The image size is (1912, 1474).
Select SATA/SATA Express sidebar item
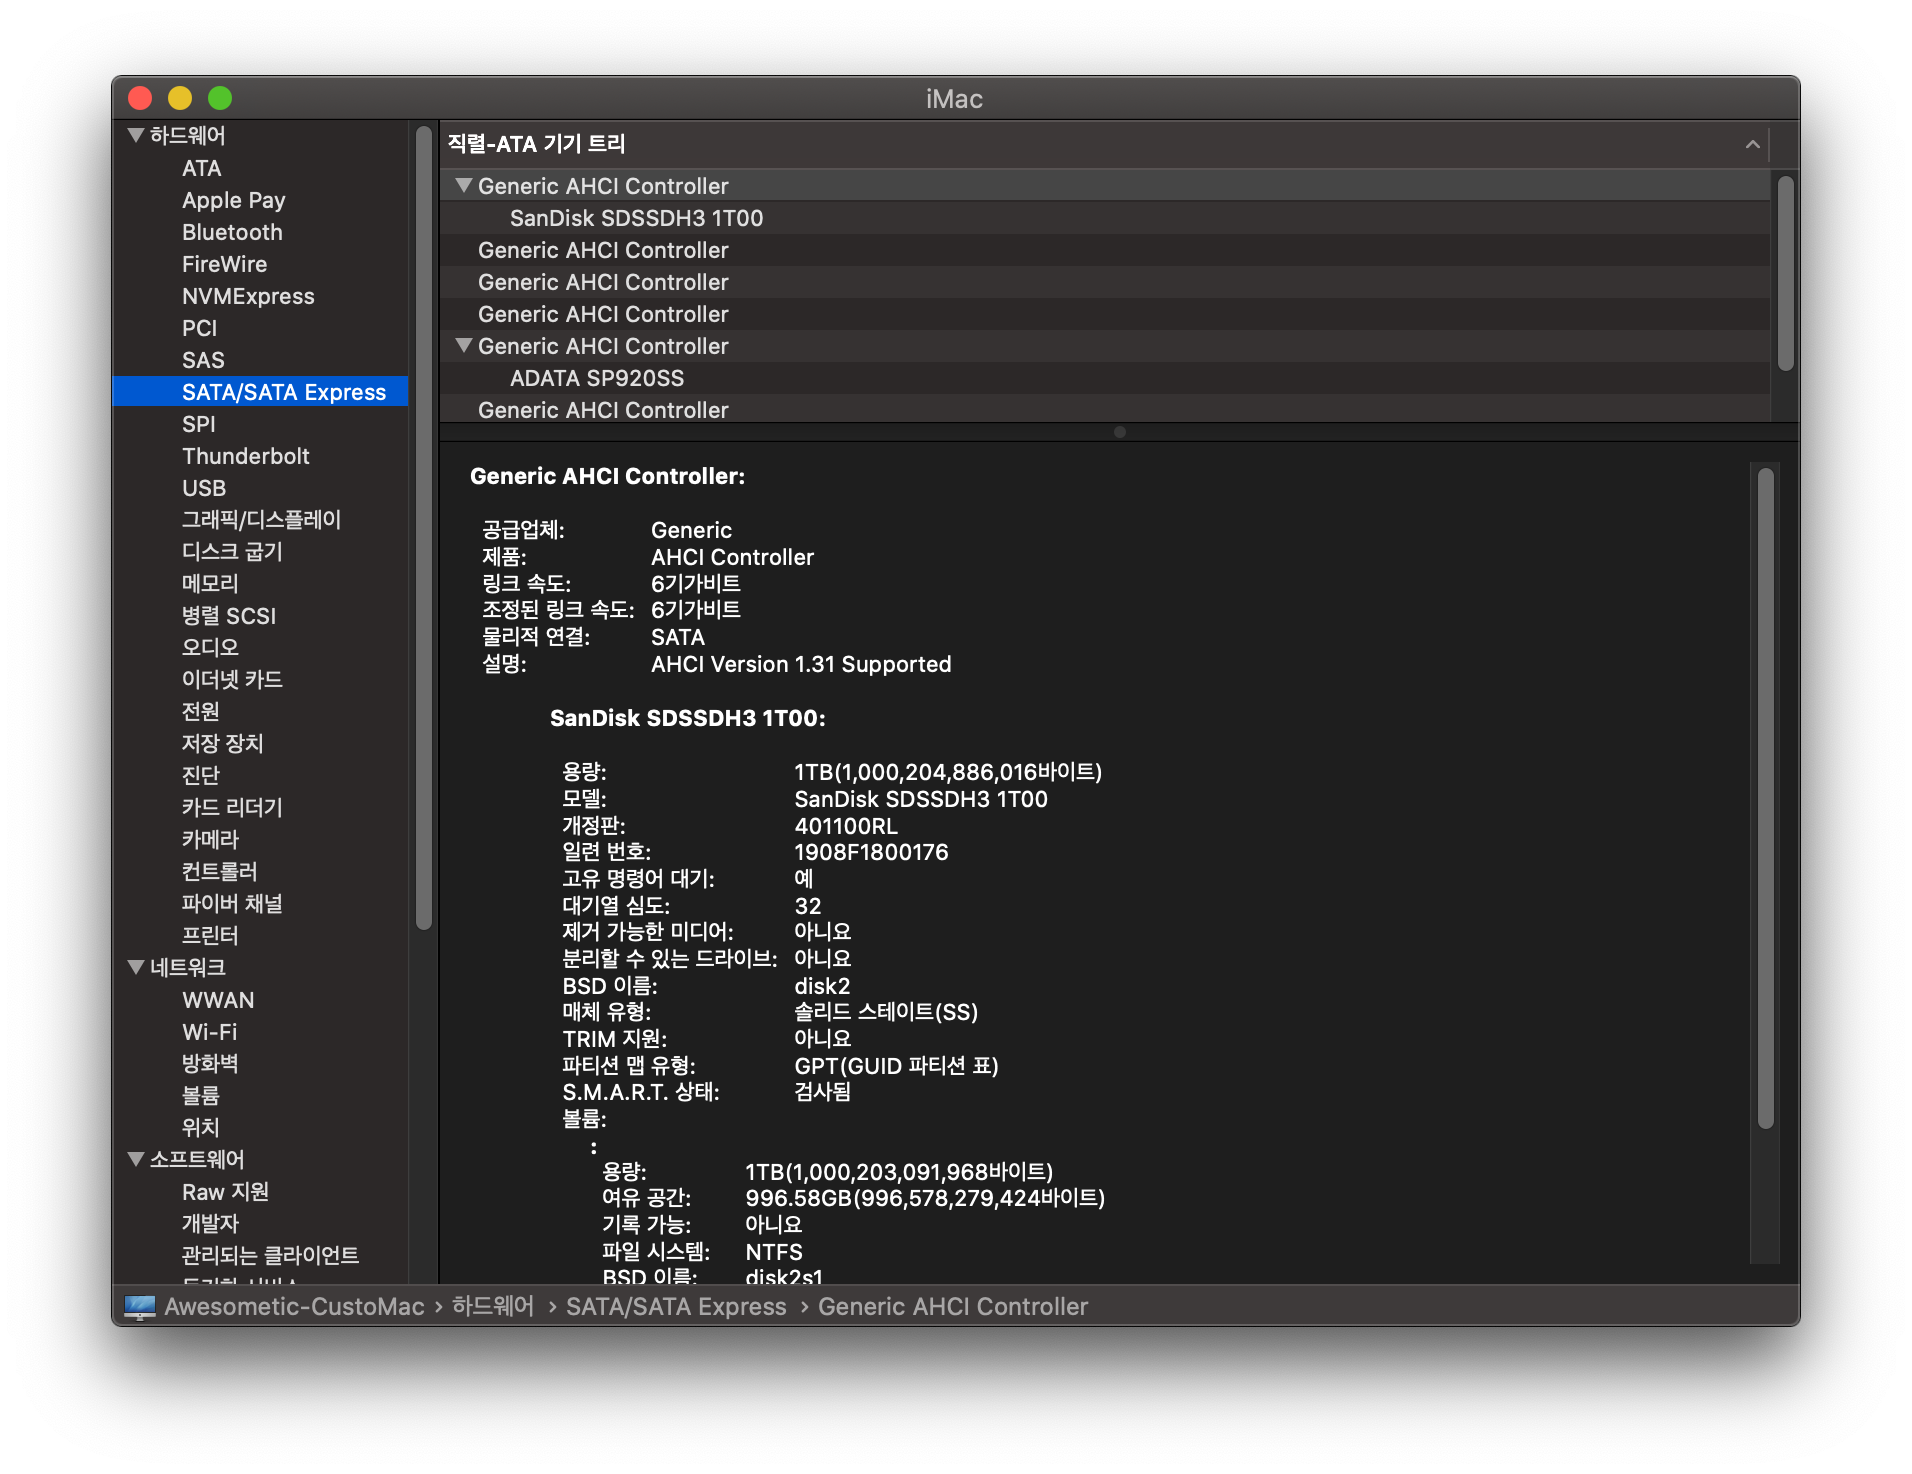[x=260, y=391]
